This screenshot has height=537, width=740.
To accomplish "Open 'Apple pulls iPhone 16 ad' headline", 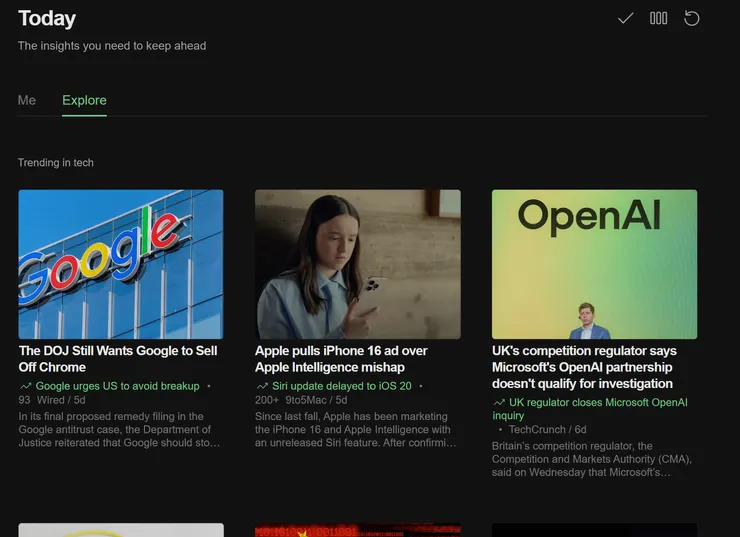I will coord(341,359).
